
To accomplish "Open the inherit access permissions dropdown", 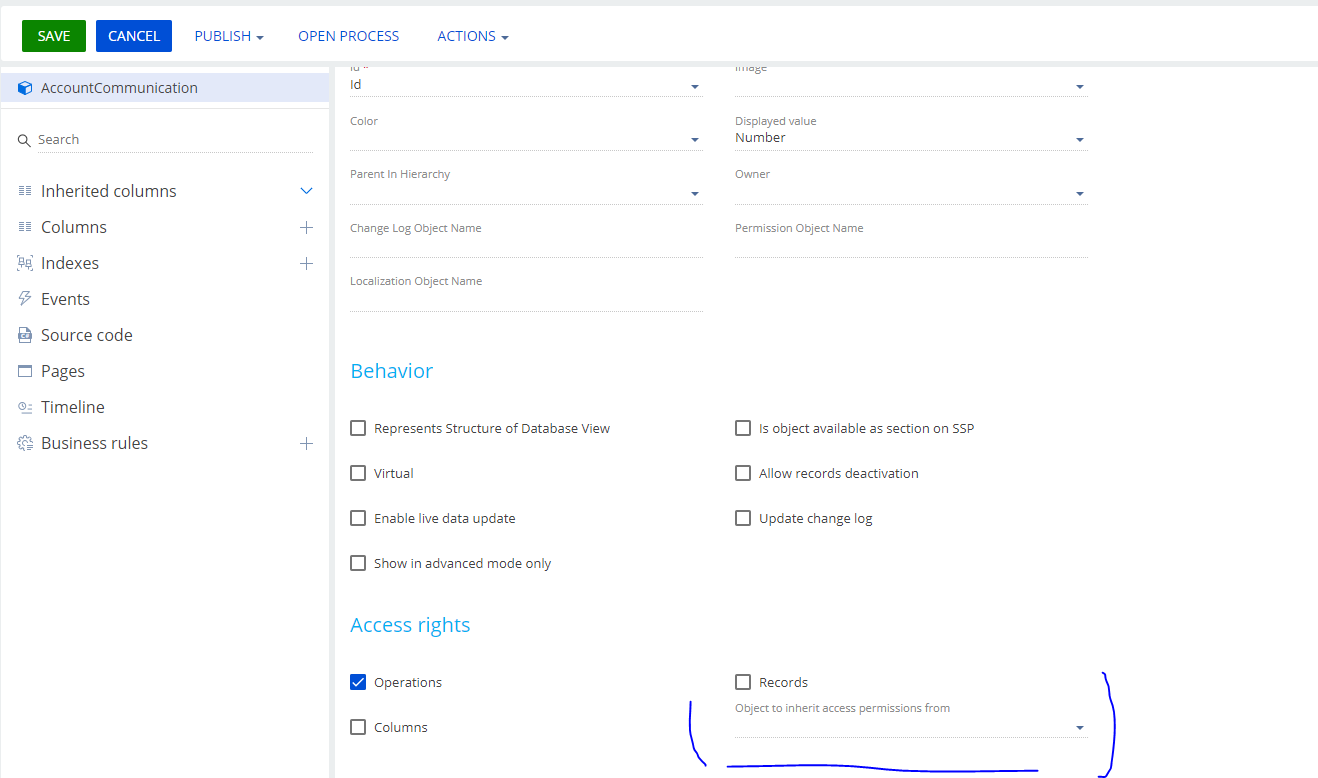I will pyautogui.click(x=1079, y=727).
